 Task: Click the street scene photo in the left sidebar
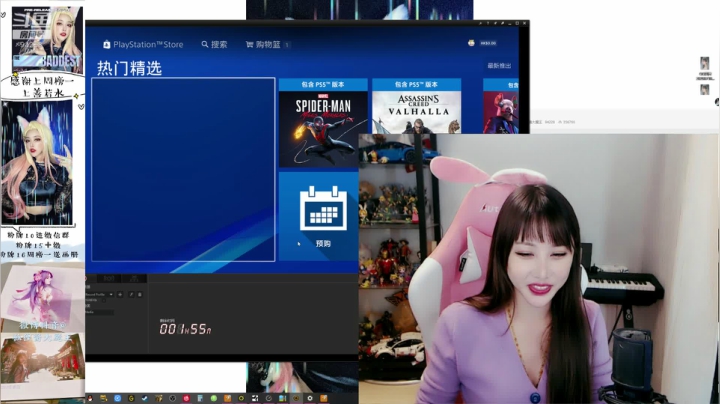(x=43, y=363)
